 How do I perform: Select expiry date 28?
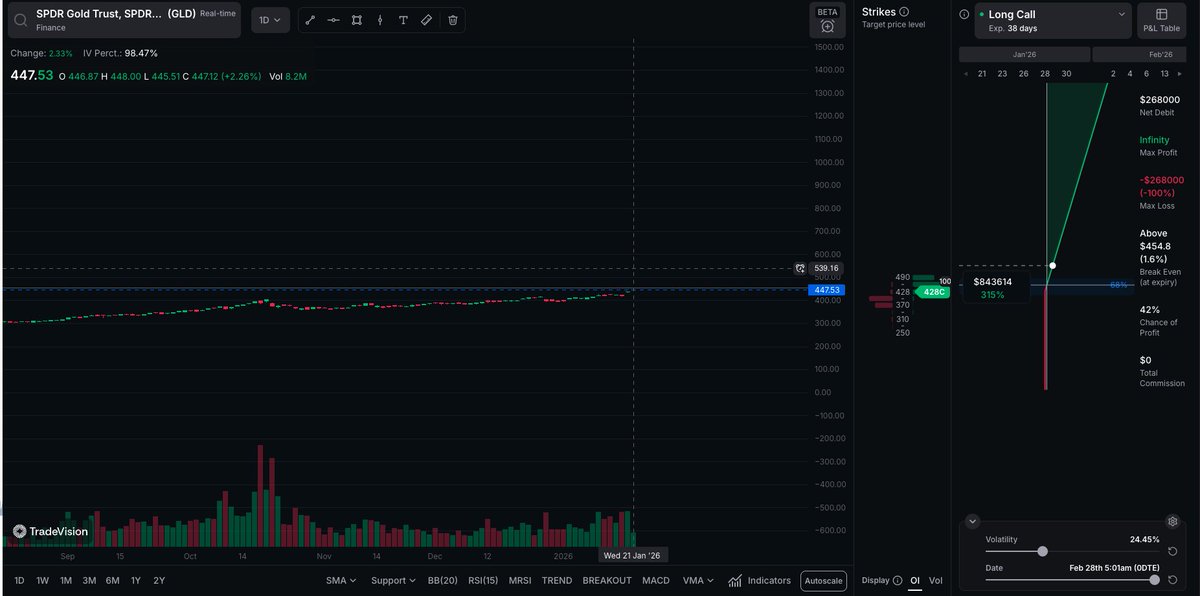click(1045, 74)
